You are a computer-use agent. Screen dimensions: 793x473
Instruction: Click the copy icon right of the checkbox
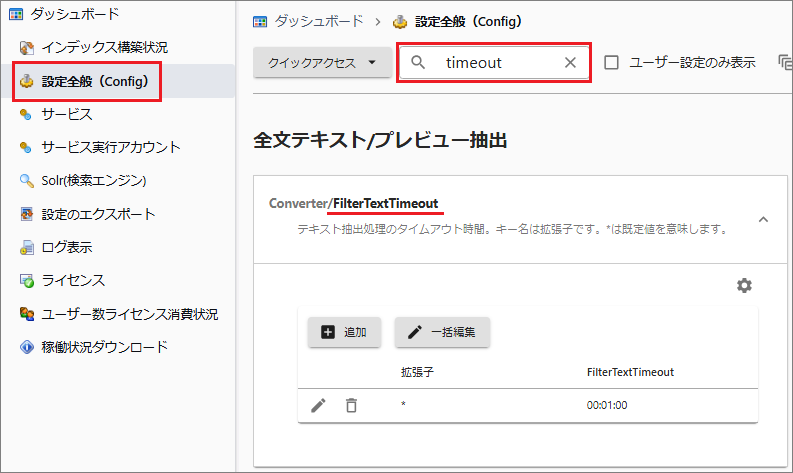(x=784, y=63)
